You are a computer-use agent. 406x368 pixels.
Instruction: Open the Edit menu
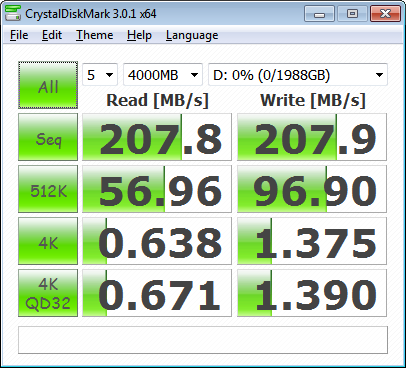click(52, 35)
